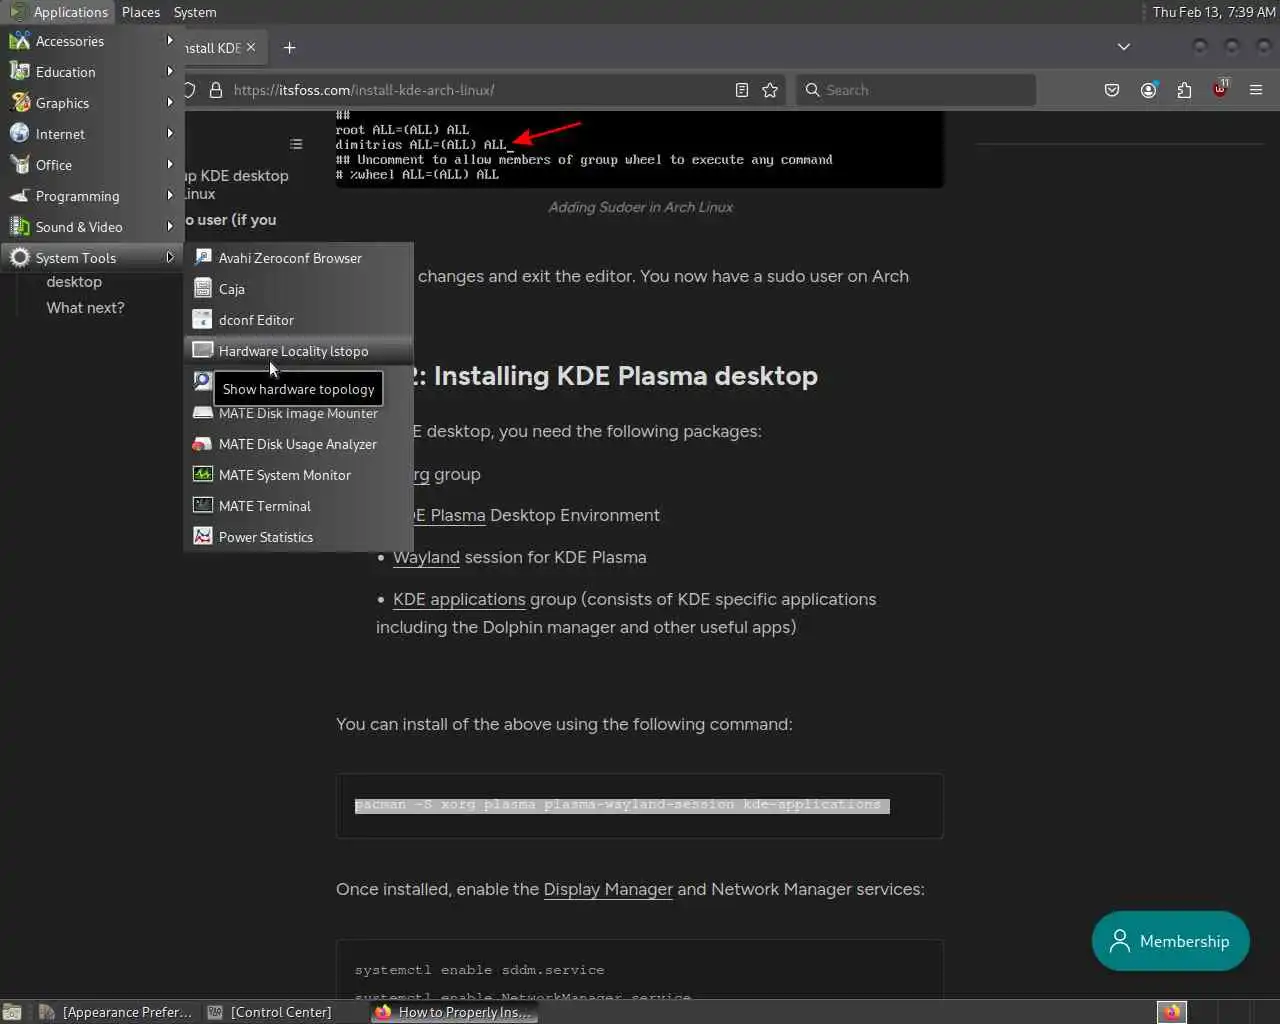Open the Firefox account icon
1280x1024 pixels.
pos(1148,90)
